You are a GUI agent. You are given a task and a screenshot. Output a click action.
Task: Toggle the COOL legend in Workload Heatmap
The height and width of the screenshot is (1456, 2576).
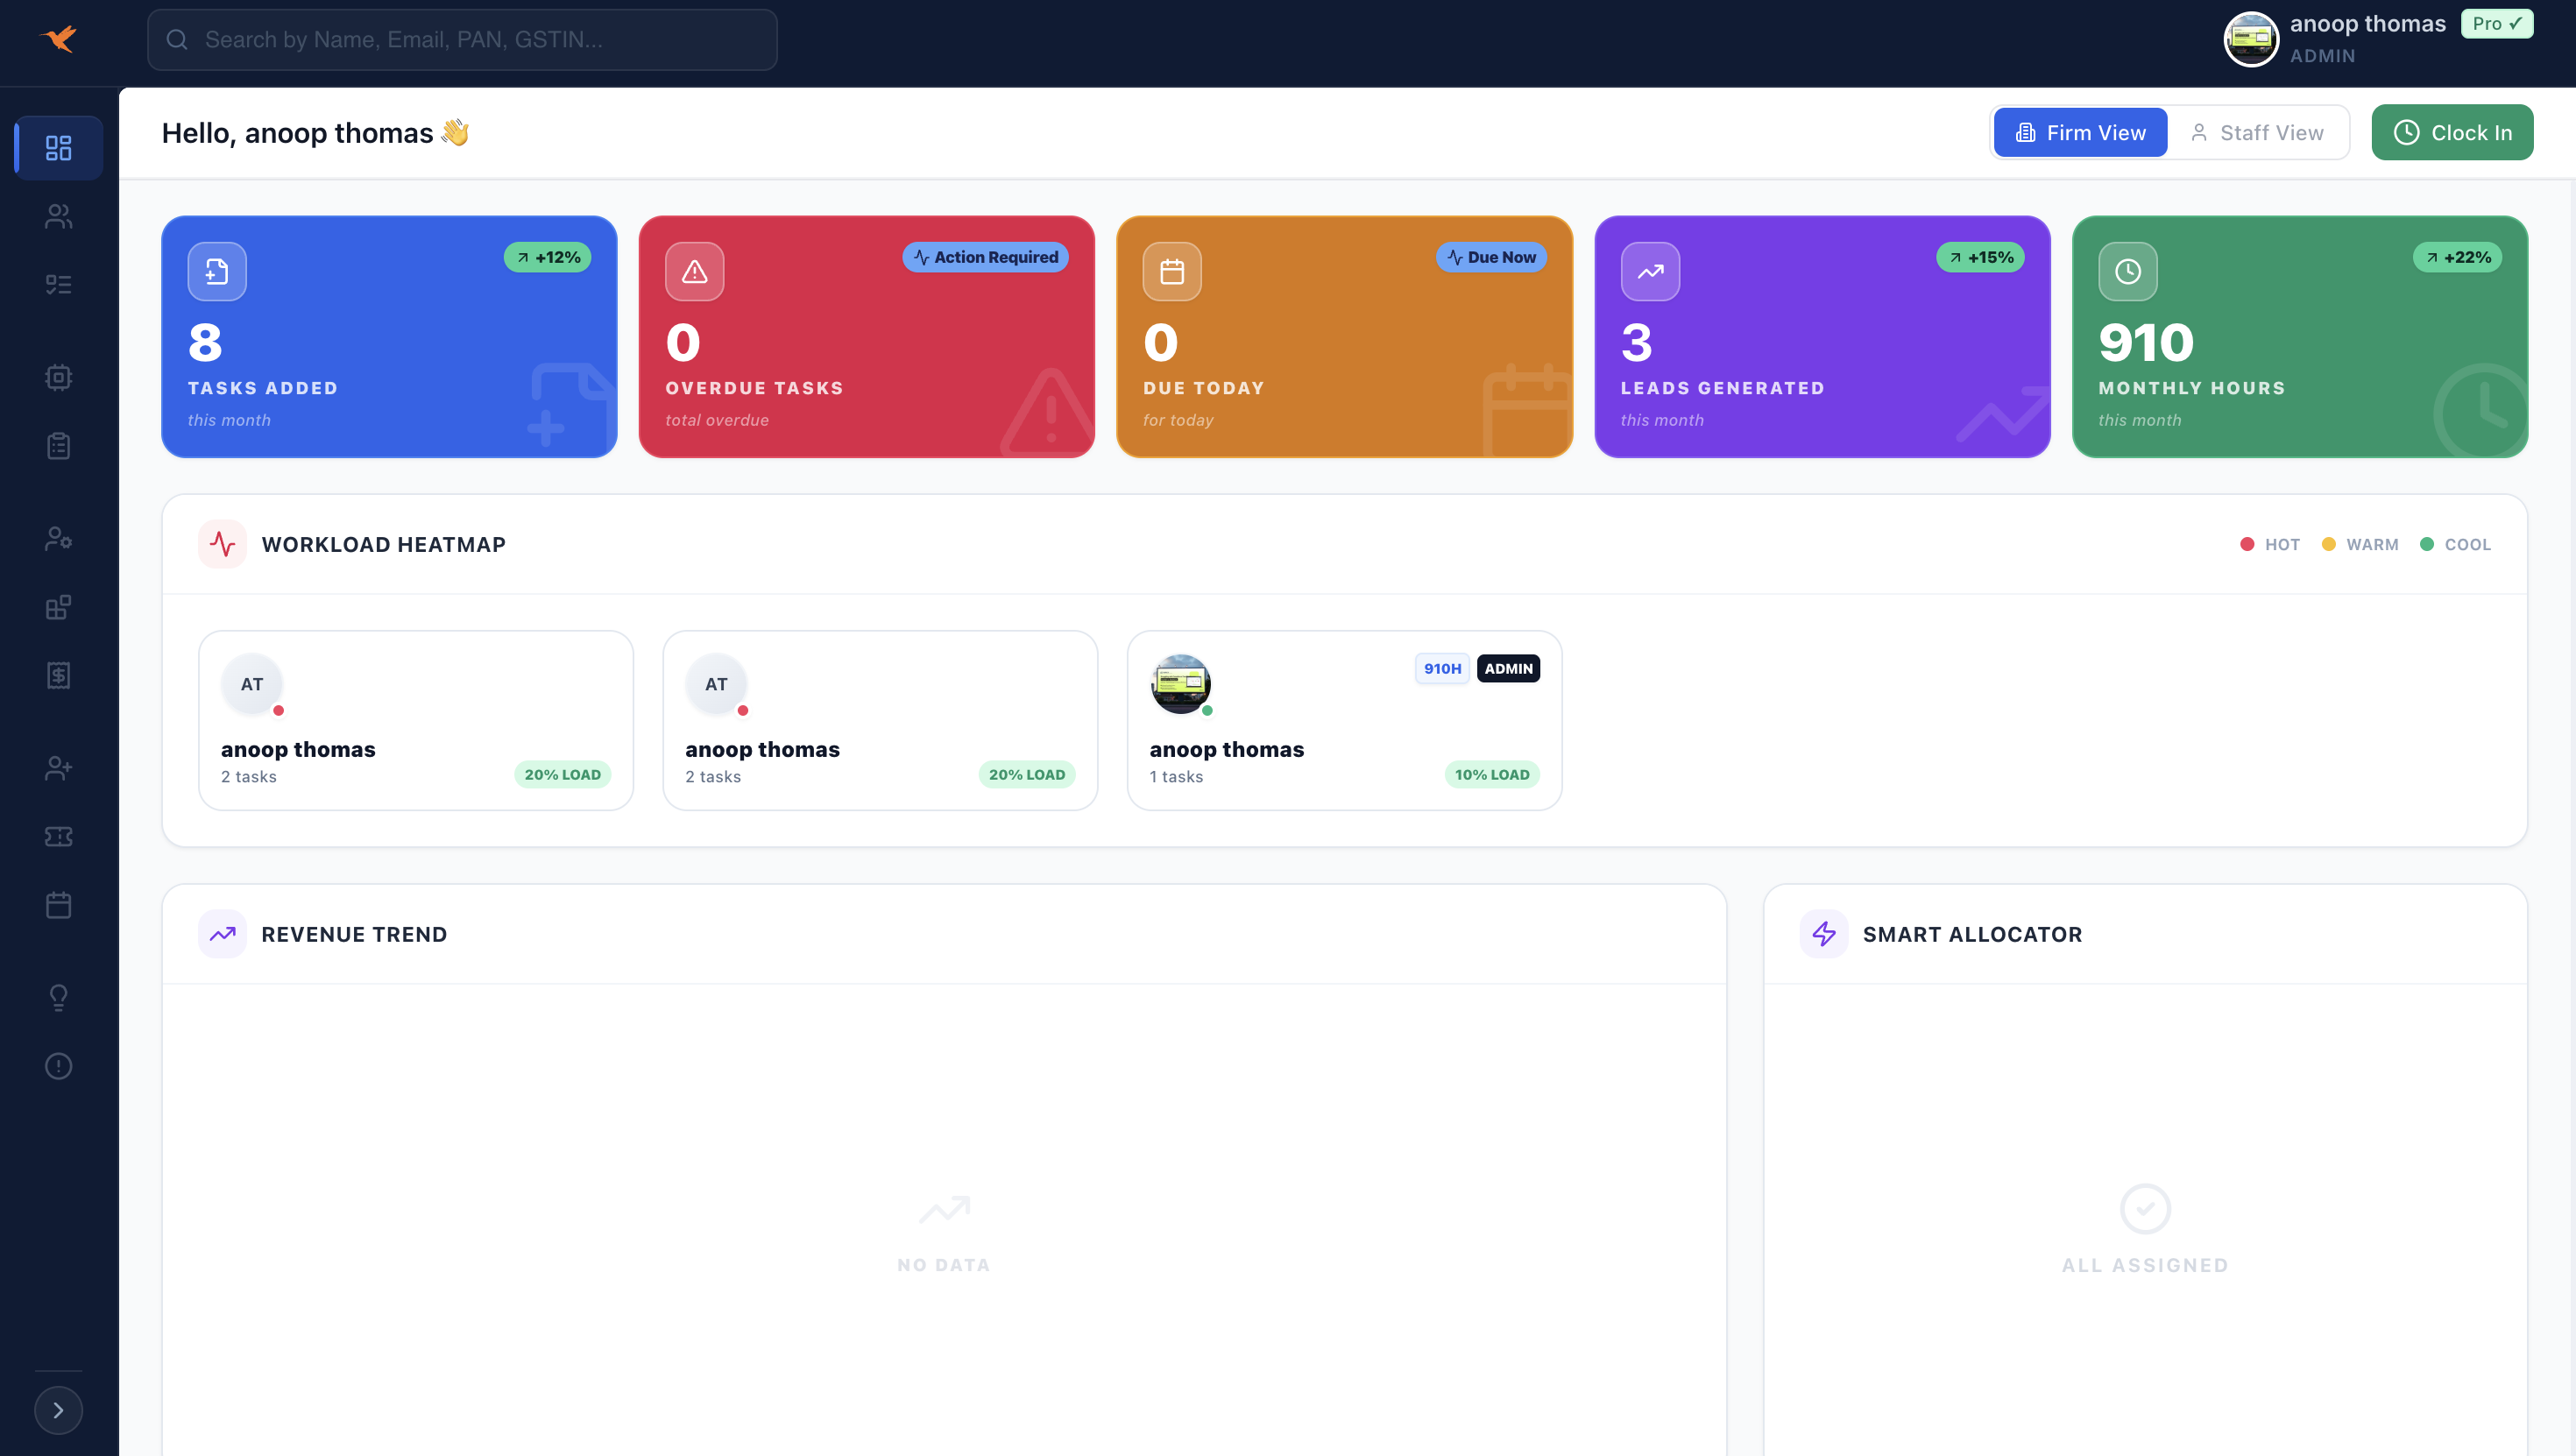(2457, 544)
